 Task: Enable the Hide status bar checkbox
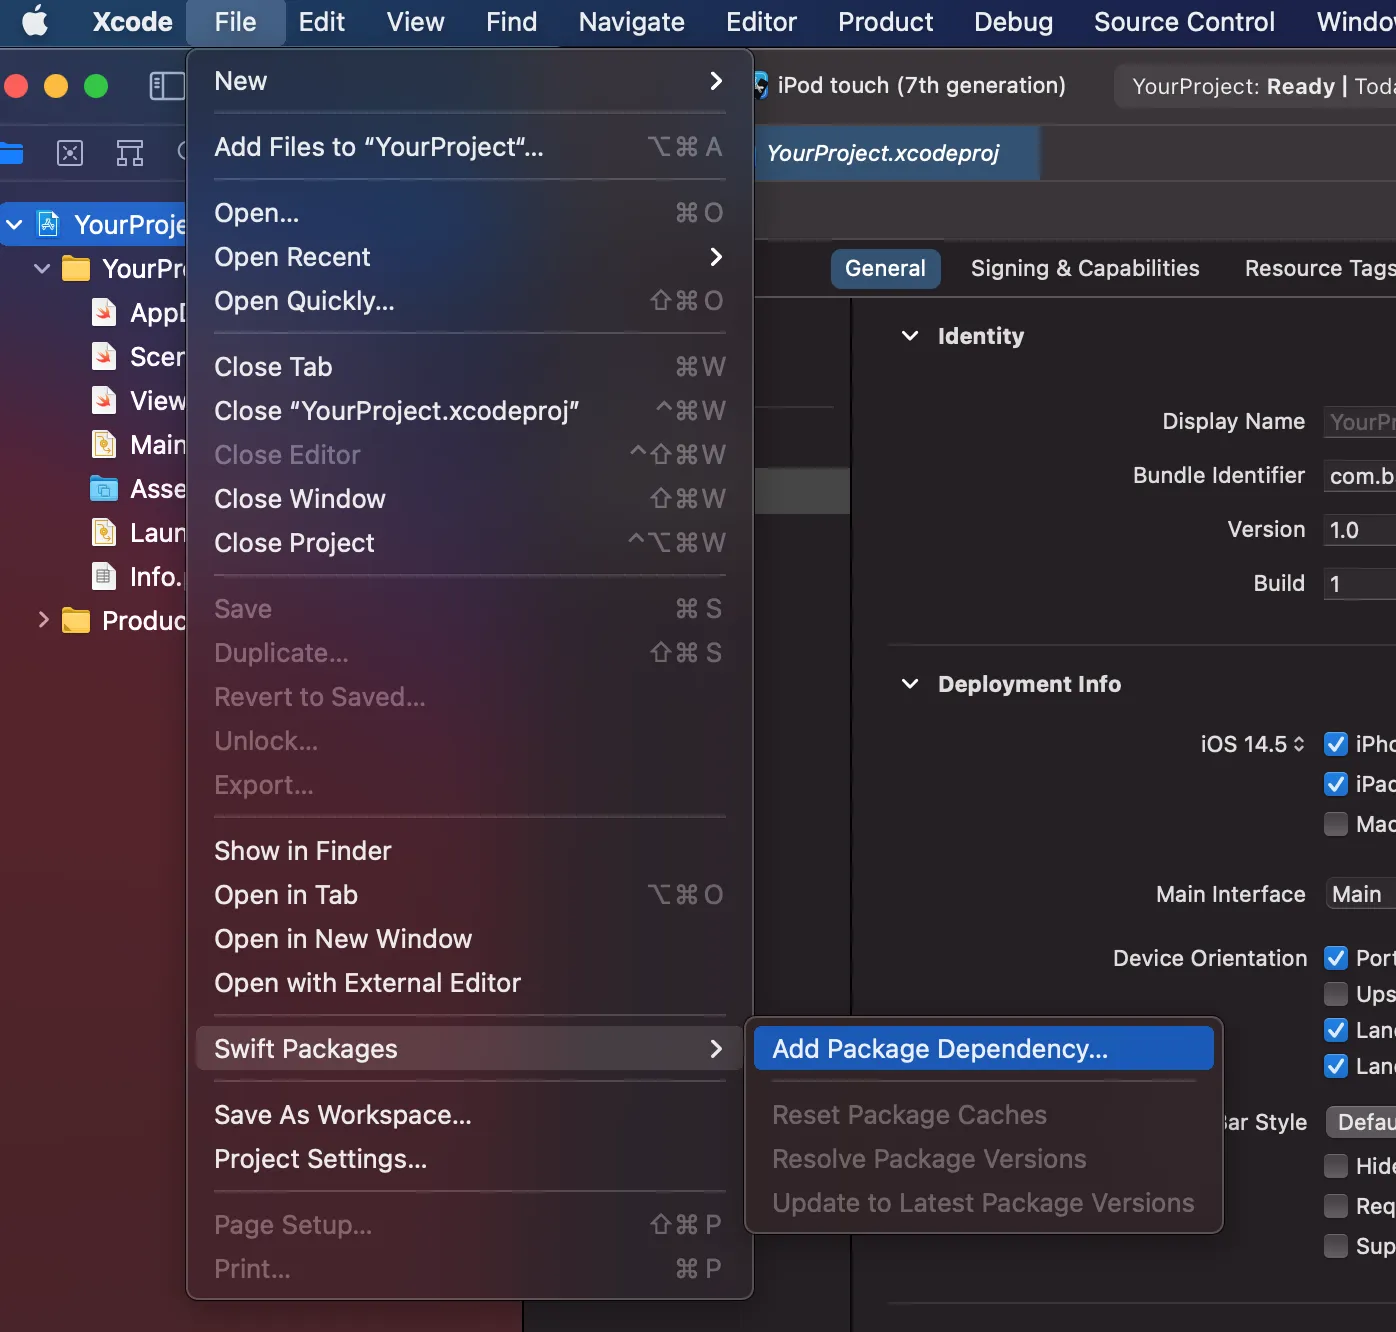pos(1336,1166)
